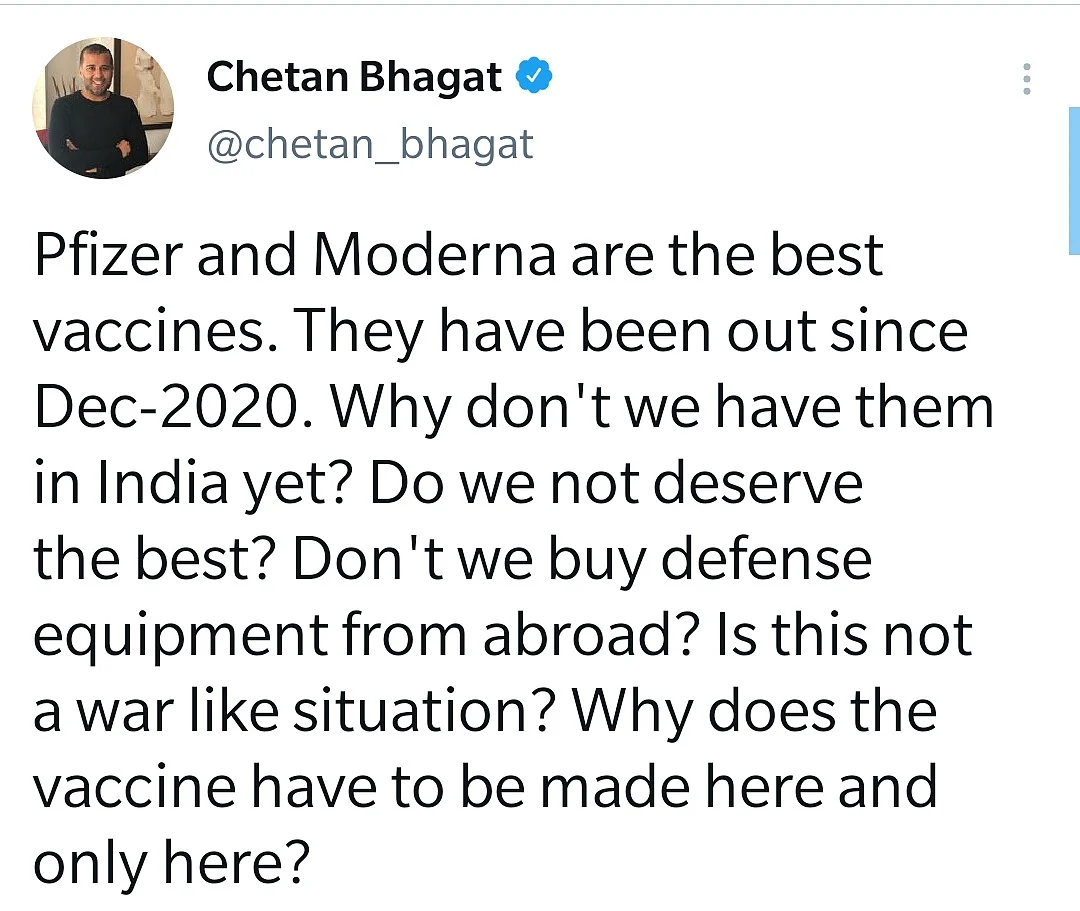Click the word "deserve" in the tweet
1080x911 pixels.
pyautogui.click(x=758, y=483)
